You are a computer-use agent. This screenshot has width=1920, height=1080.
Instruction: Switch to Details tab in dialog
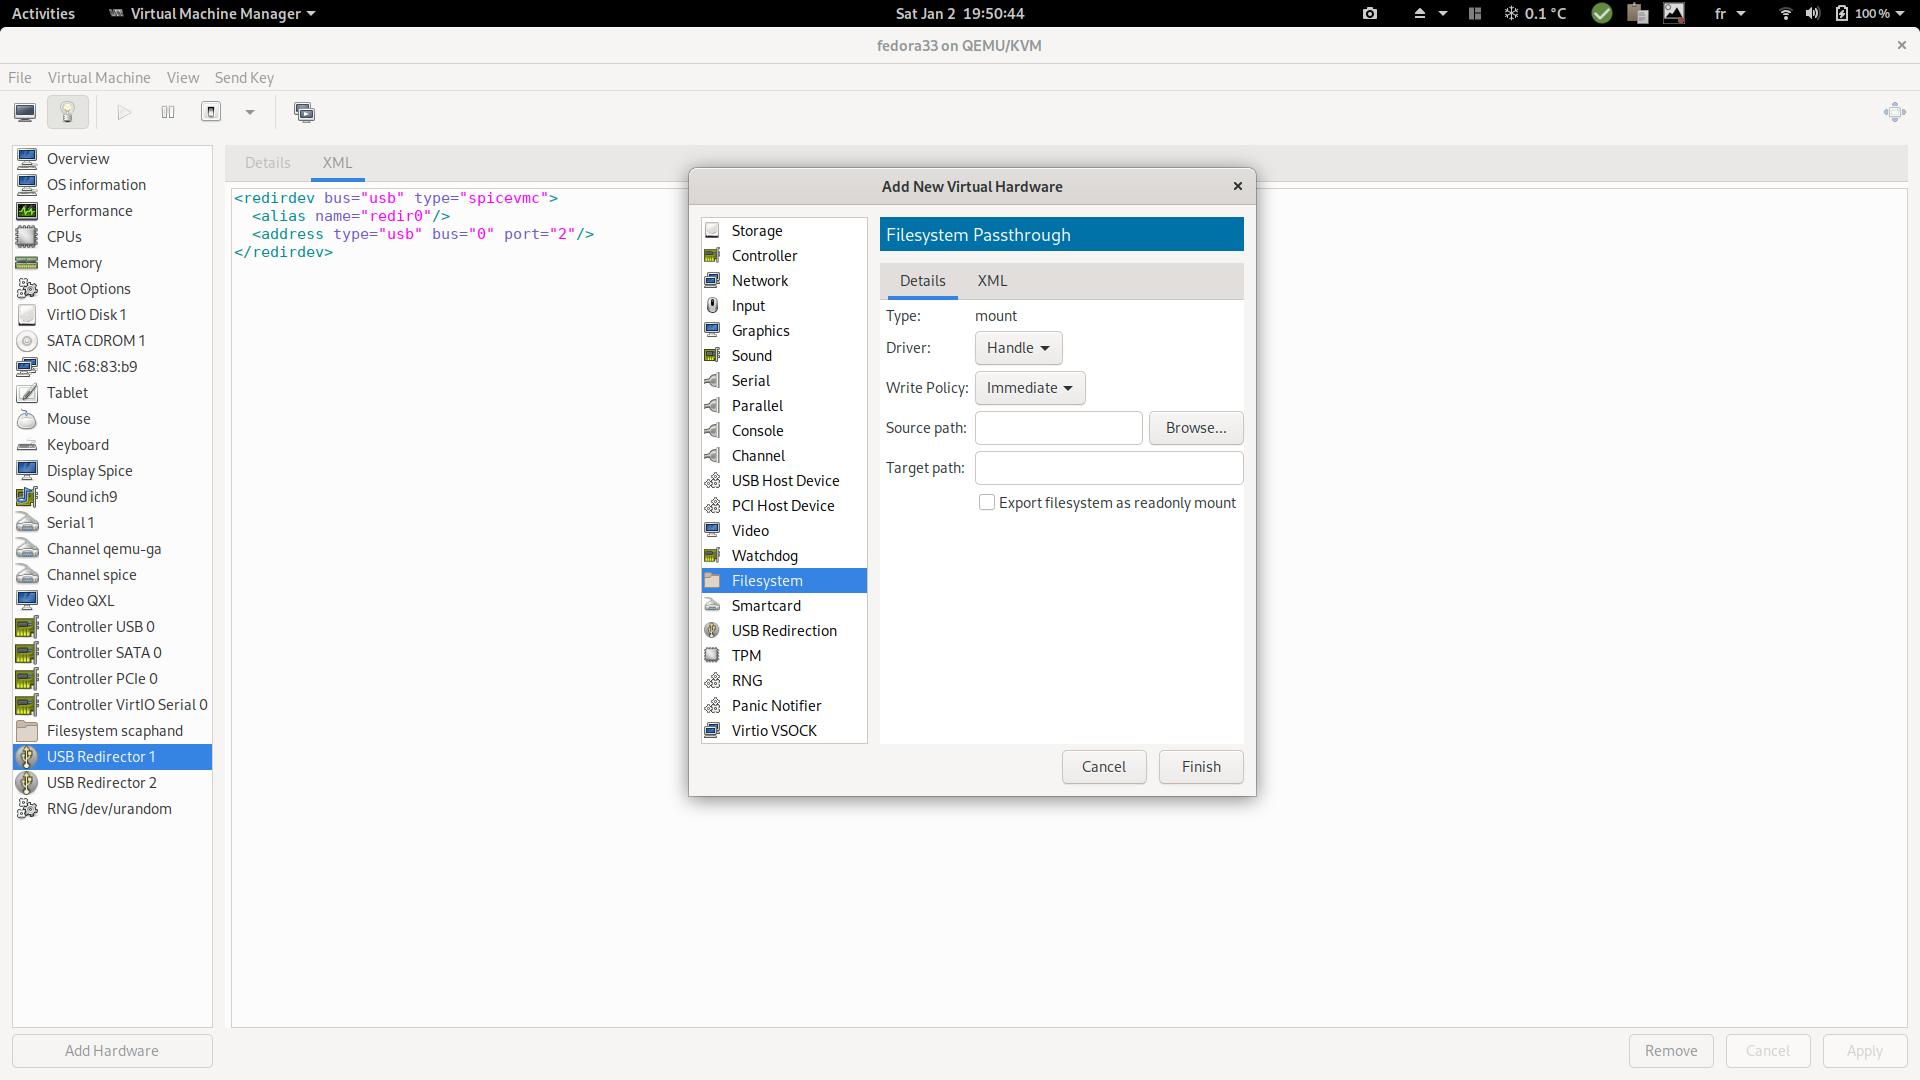pos(922,280)
